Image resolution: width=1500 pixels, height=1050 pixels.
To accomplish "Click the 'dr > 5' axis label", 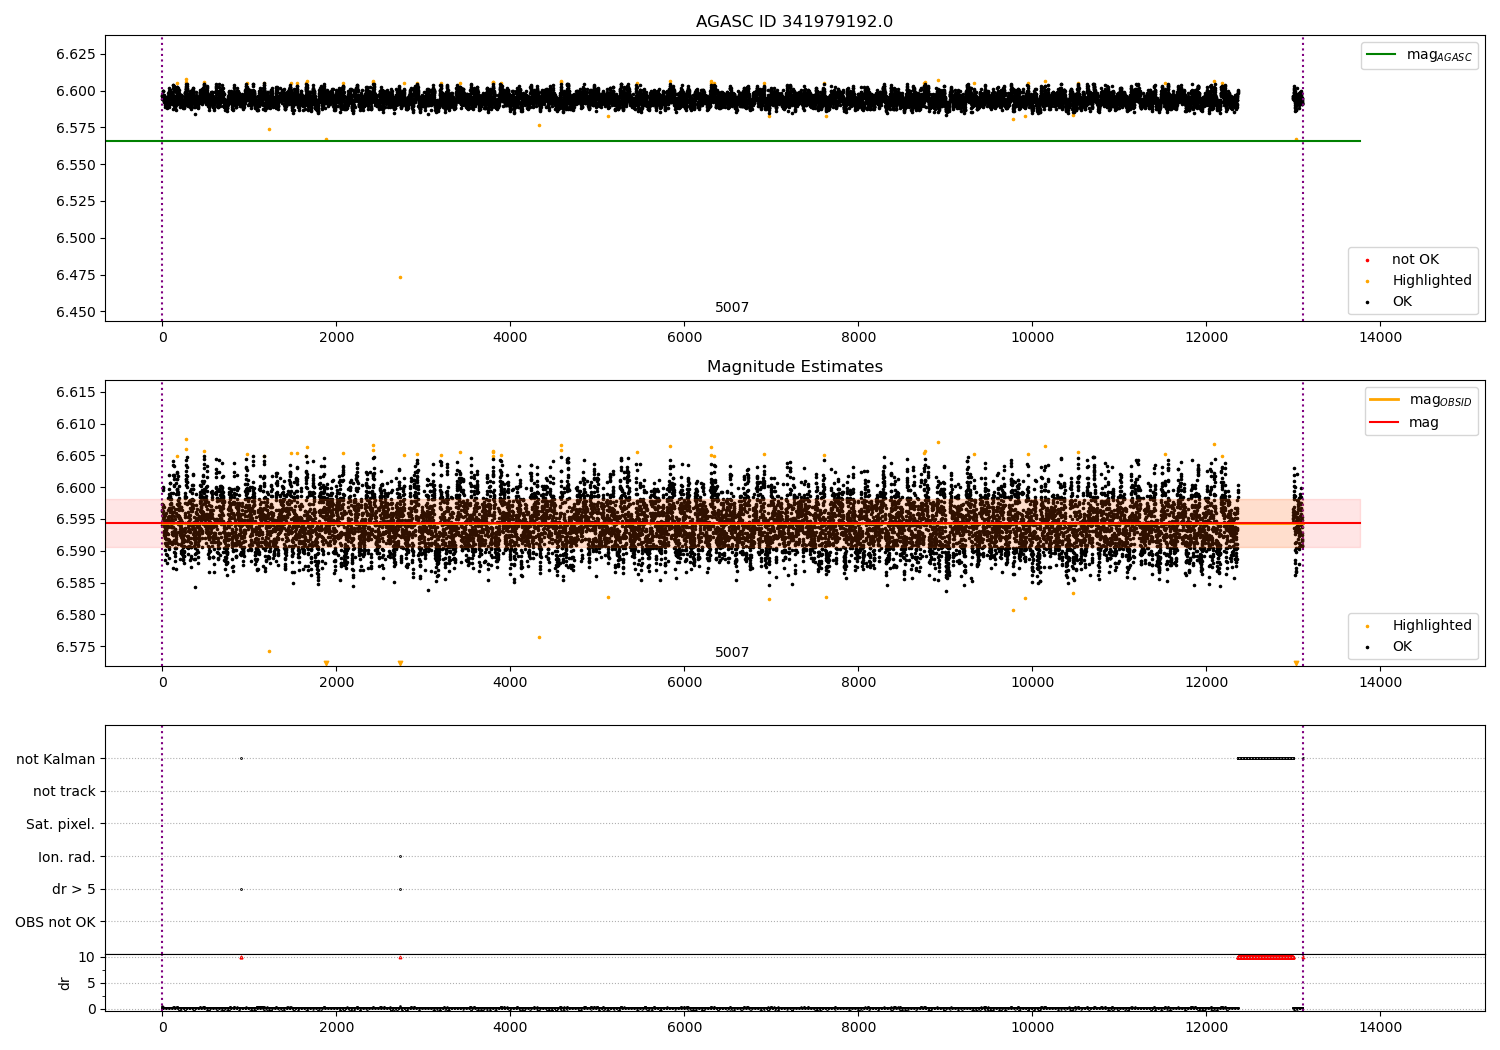I will 73,889.
